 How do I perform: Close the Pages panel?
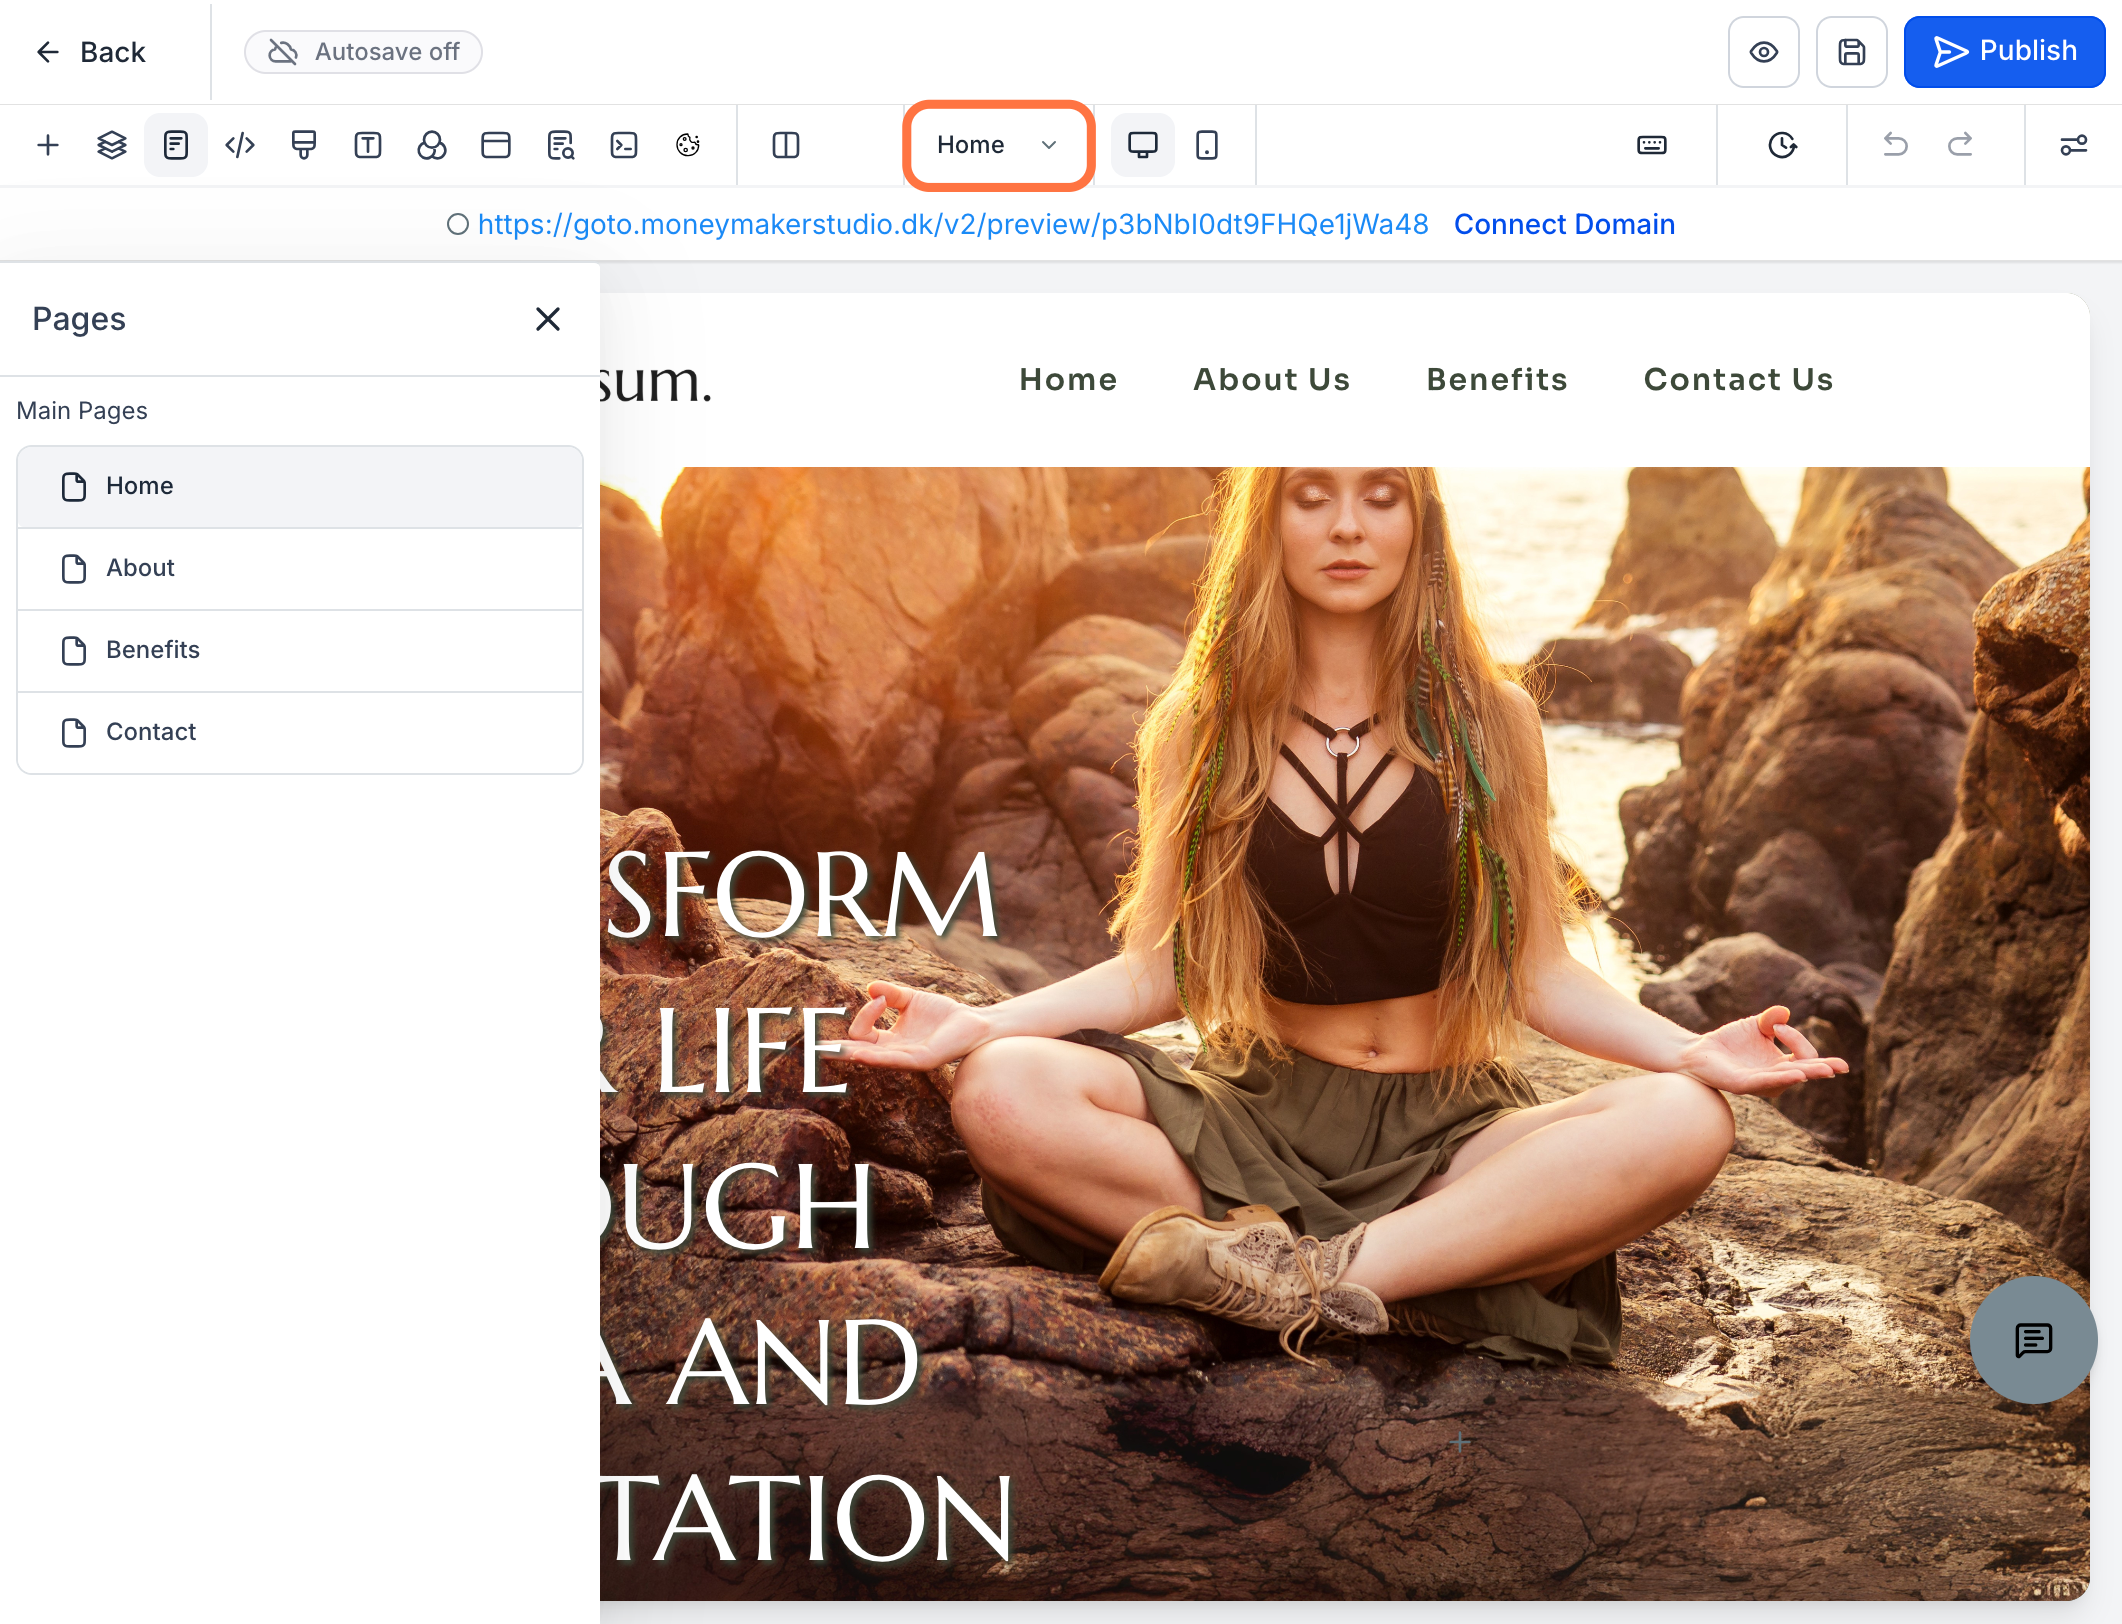[x=548, y=319]
